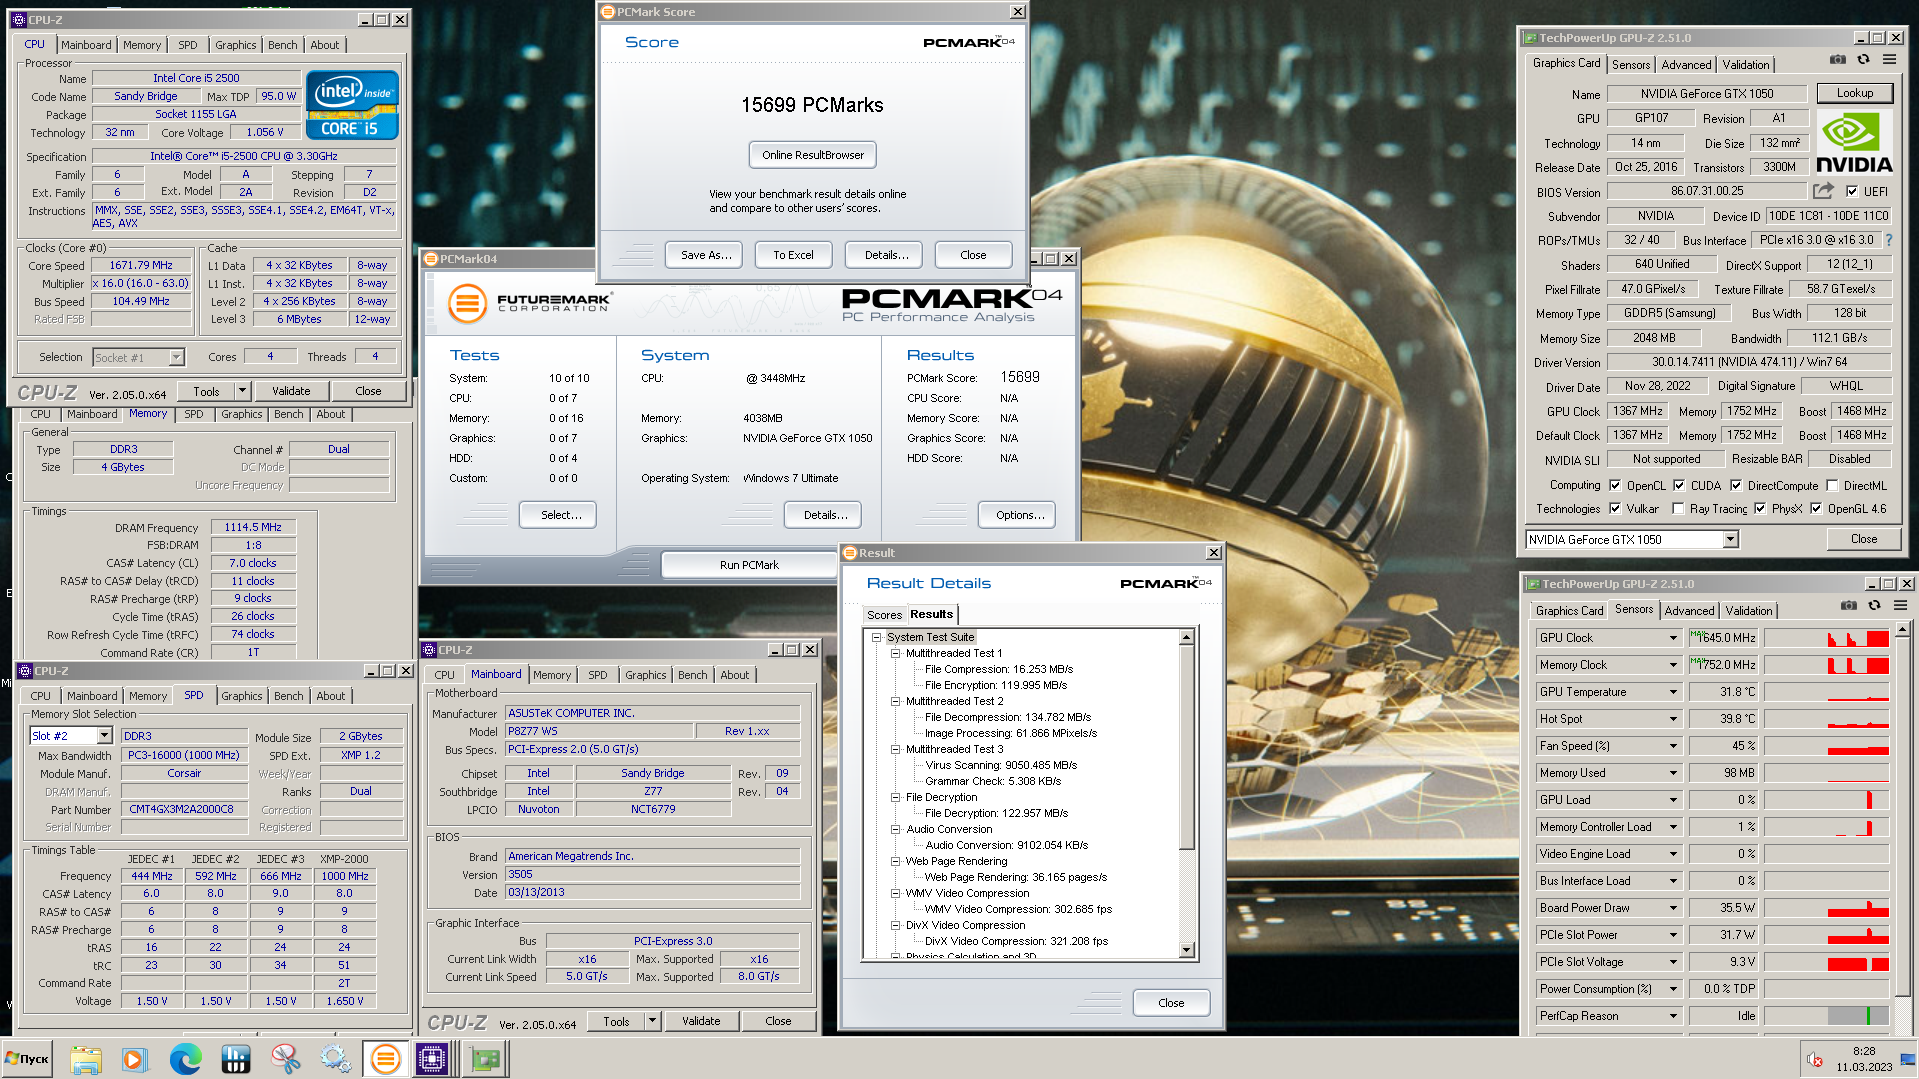Select PCMark04 taskbar icon
Screen dimensions: 1919x1079
[385, 1058]
